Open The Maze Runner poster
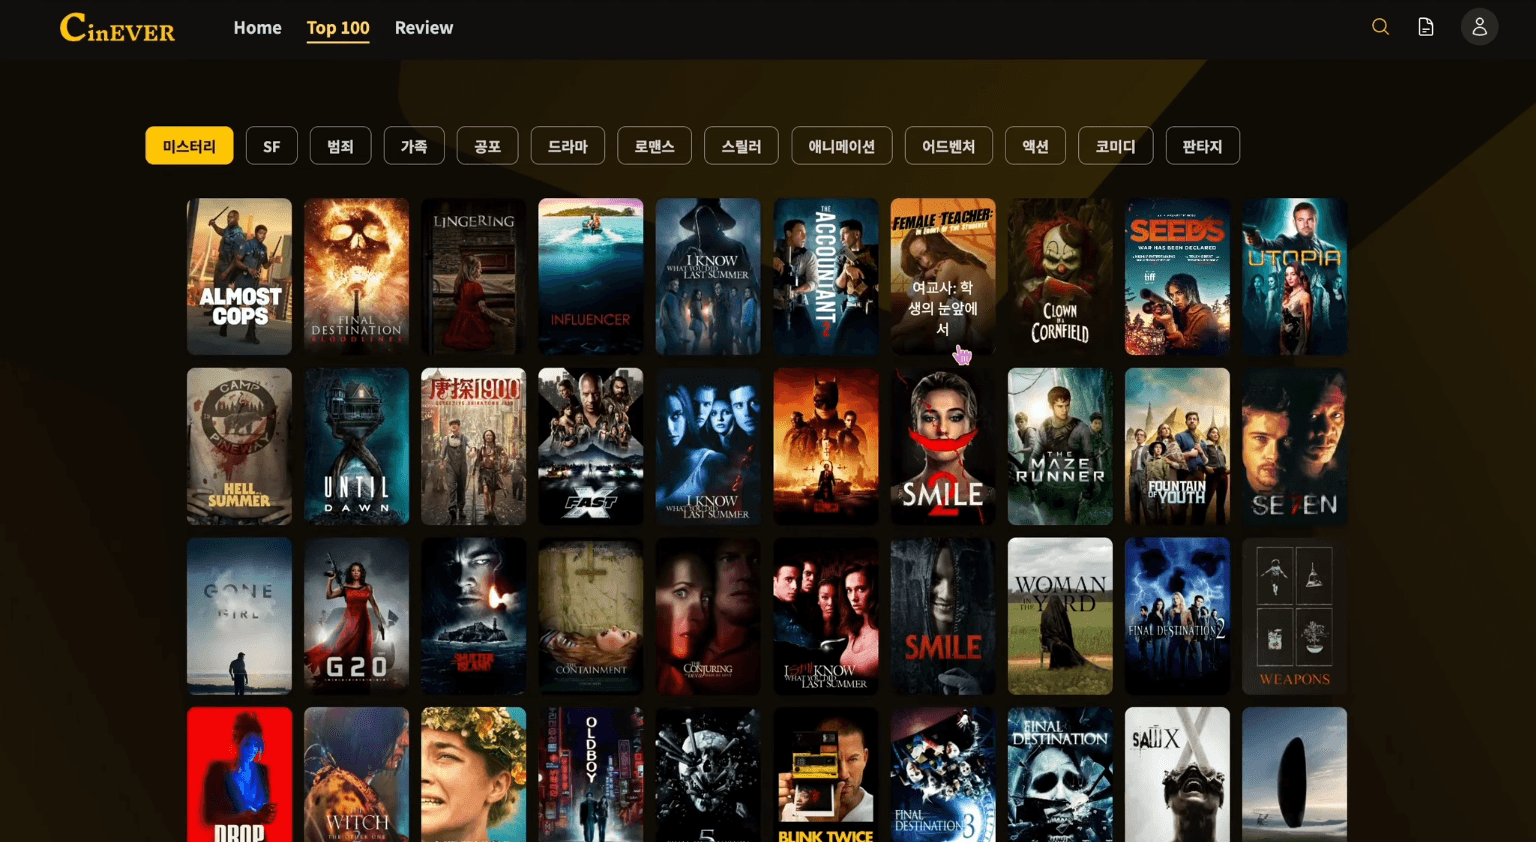 point(1059,446)
